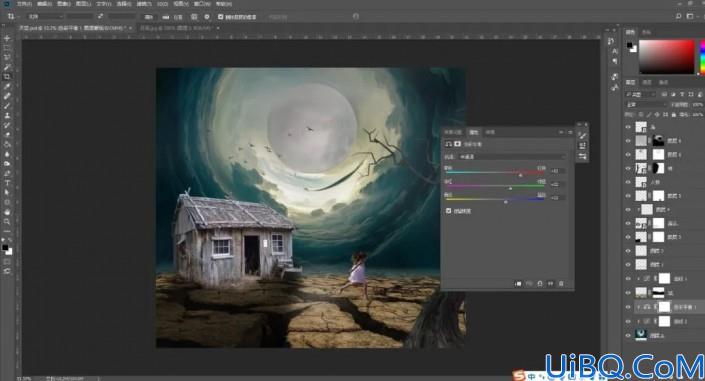Toggle Delete Cropped Pixels checkbox
Image resolution: width=705 pixels, height=381 pixels.
(220, 17)
